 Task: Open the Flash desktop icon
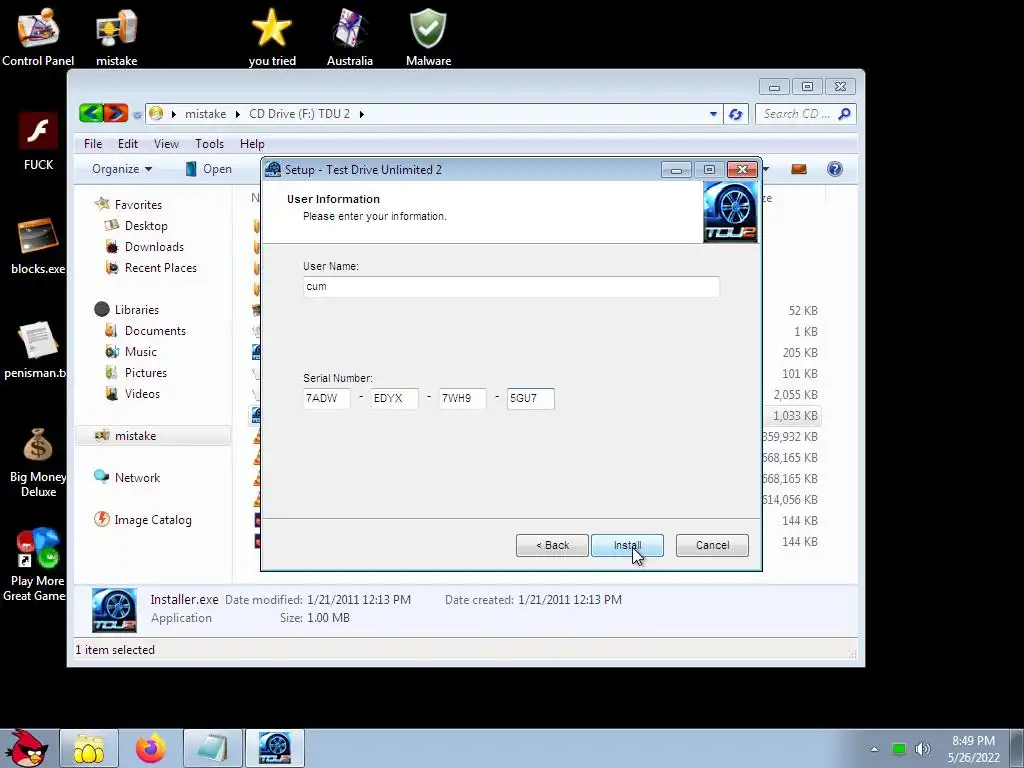(38, 140)
